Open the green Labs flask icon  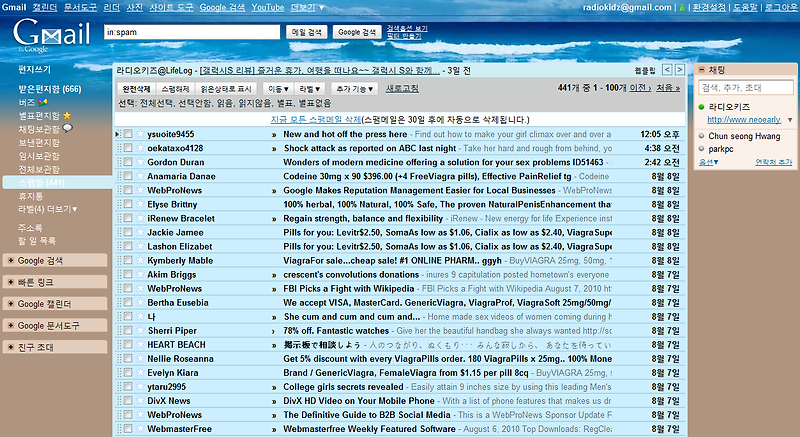[681, 8]
